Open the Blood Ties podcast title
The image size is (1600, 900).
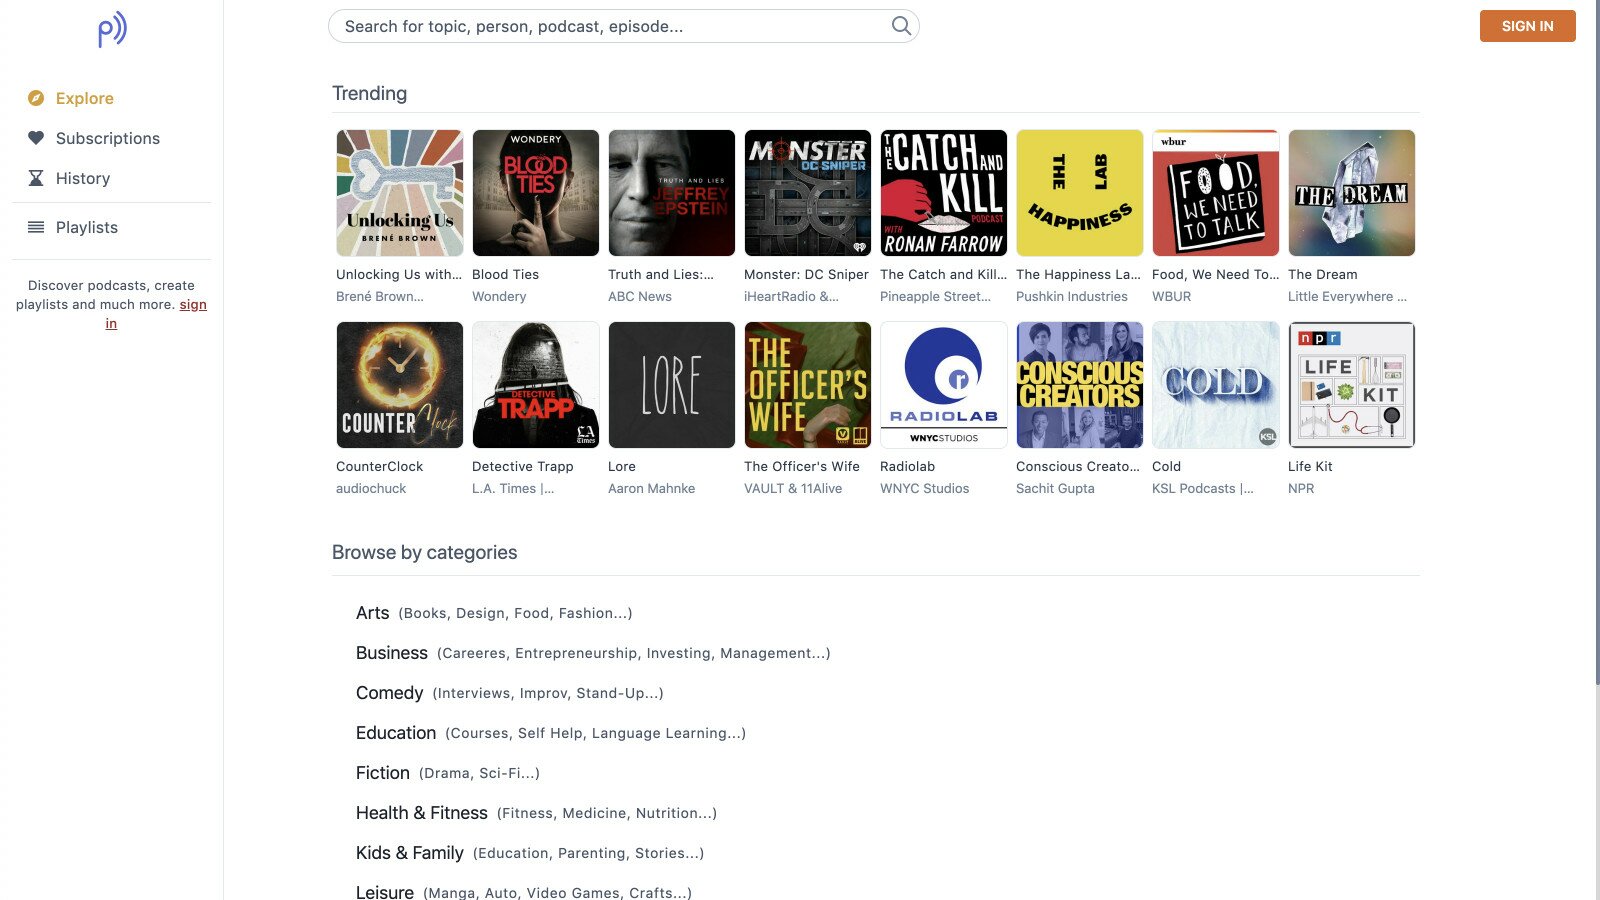(505, 274)
